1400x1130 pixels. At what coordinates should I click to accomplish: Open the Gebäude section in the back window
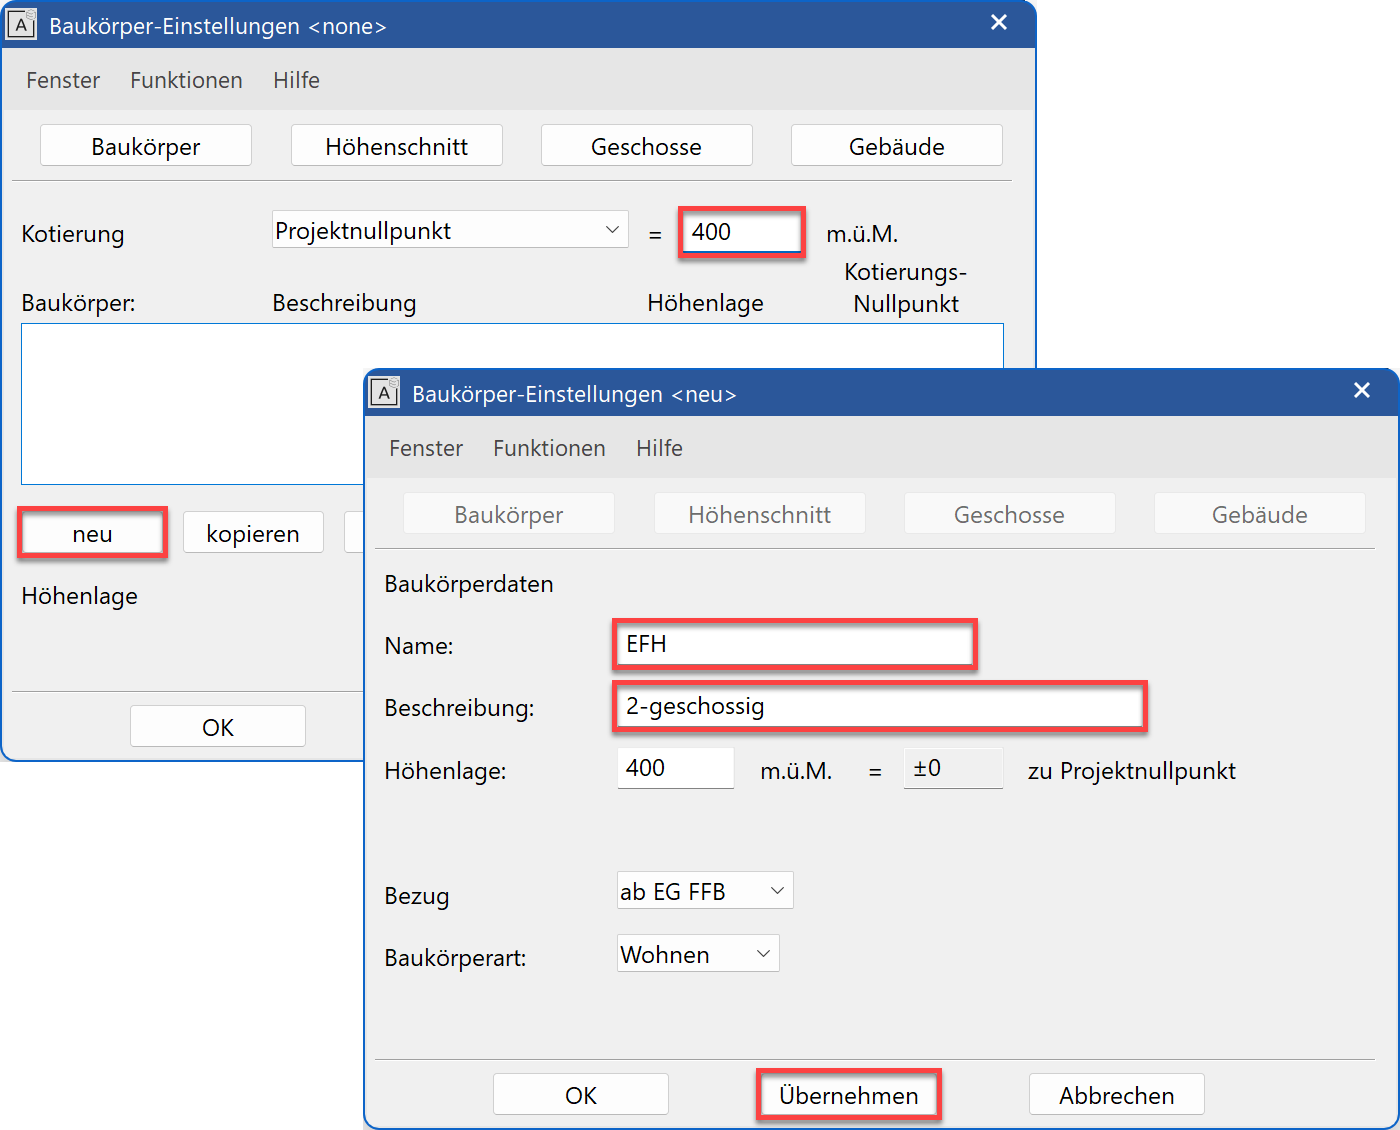coord(896,146)
